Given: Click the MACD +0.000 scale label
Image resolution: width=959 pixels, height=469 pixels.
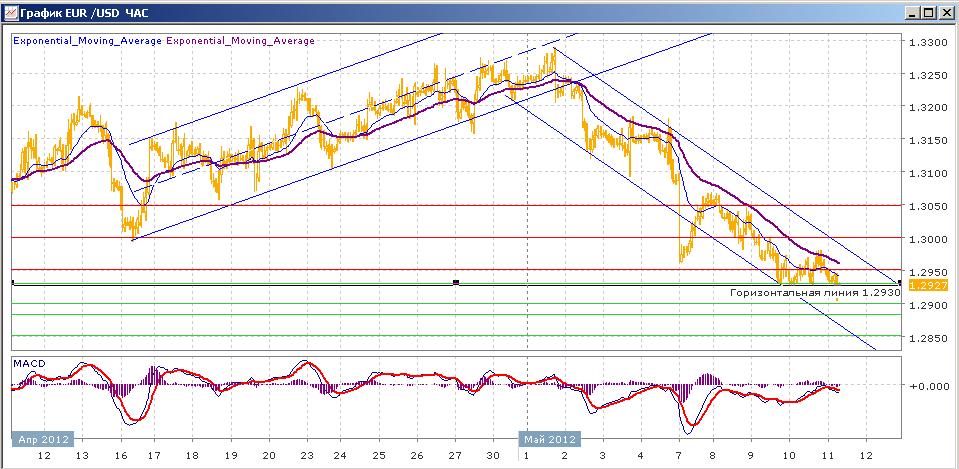Looking at the screenshot, I should point(928,386).
